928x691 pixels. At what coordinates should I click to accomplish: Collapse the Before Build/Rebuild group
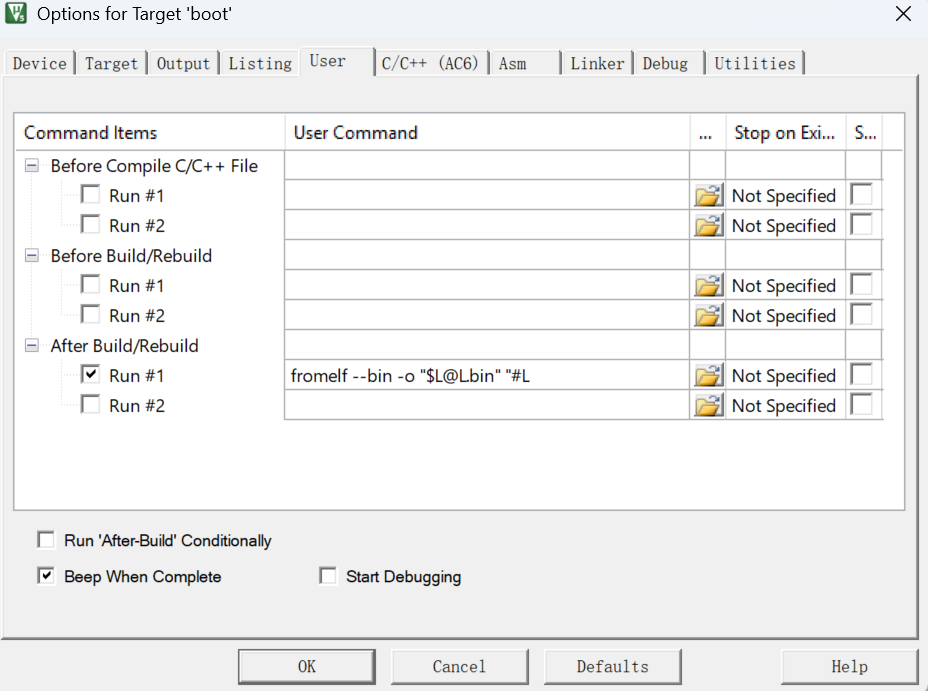click(33, 256)
